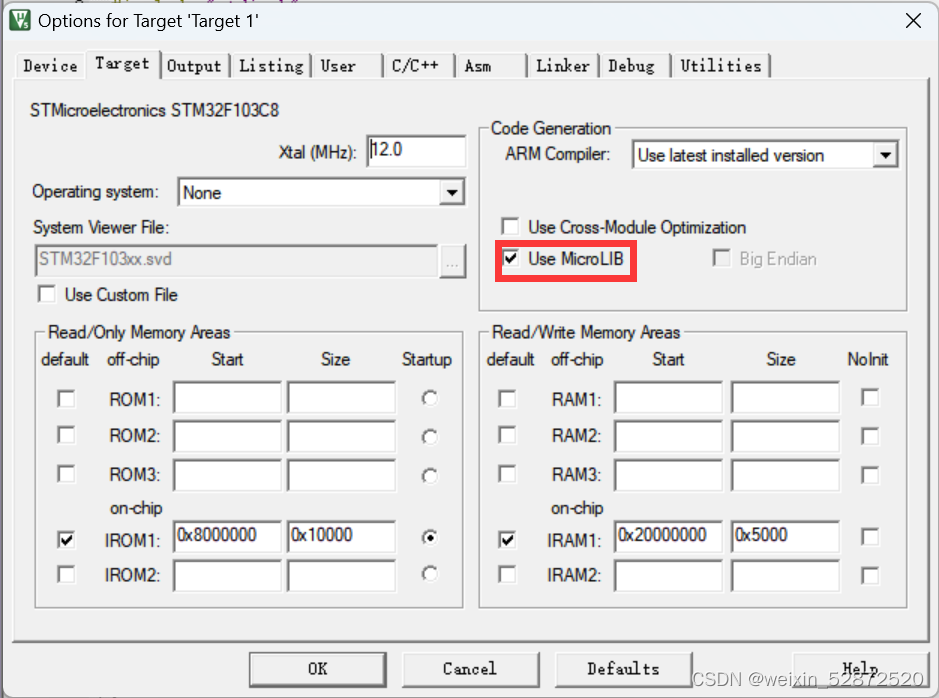Confirm settings with the OK button
Screen dimensions: 939x698
coord(318,669)
